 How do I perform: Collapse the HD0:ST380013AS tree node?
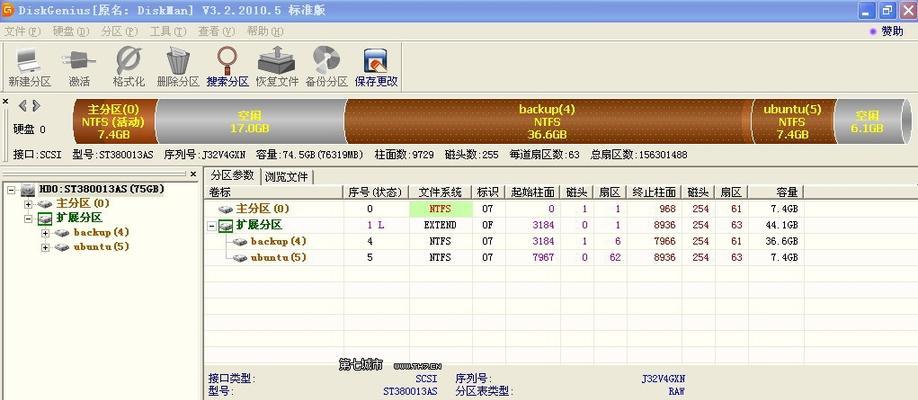[12, 190]
